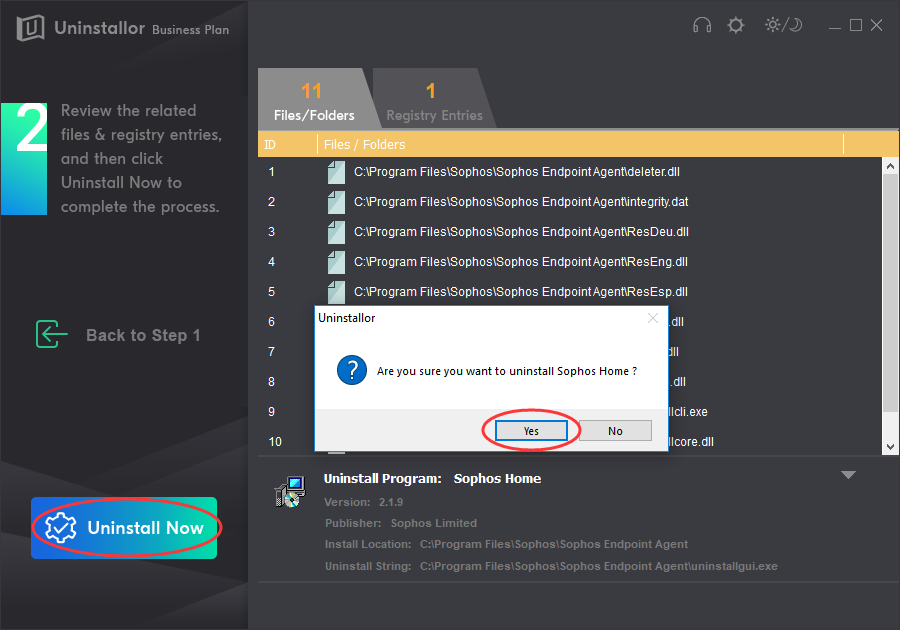The width and height of the screenshot is (900, 630).
Task: Click the file list scroll up arrow
Action: [x=890, y=166]
